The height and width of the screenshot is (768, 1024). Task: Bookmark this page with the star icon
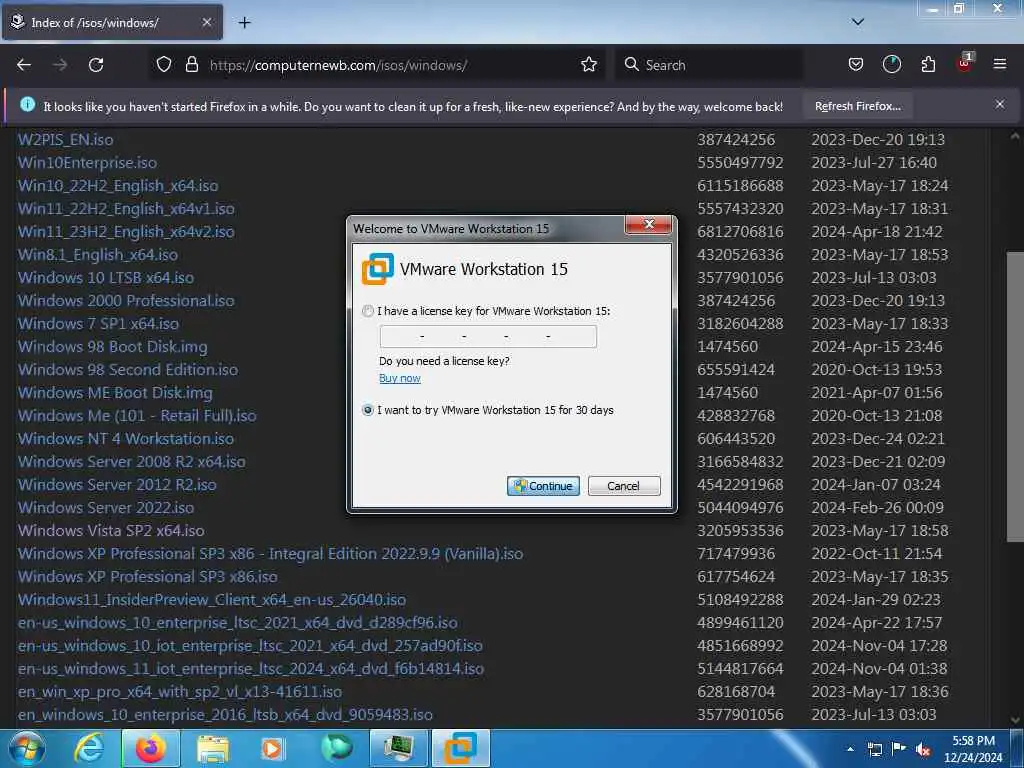(589, 65)
